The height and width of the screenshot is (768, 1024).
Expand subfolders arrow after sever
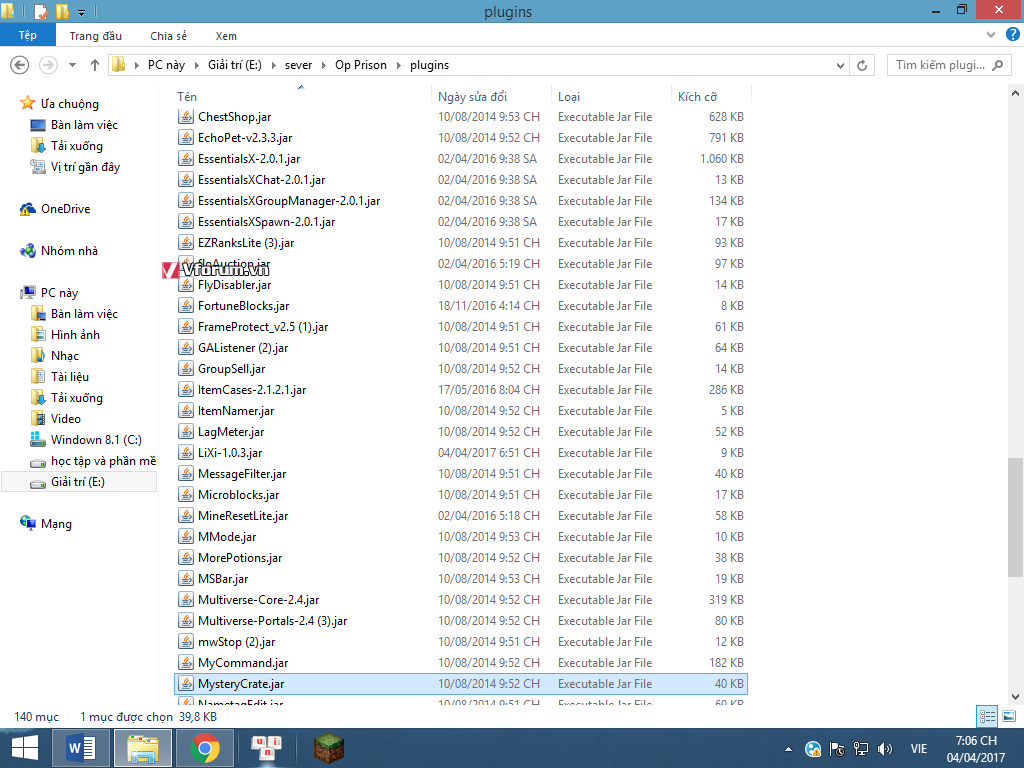pyautogui.click(x=323, y=65)
